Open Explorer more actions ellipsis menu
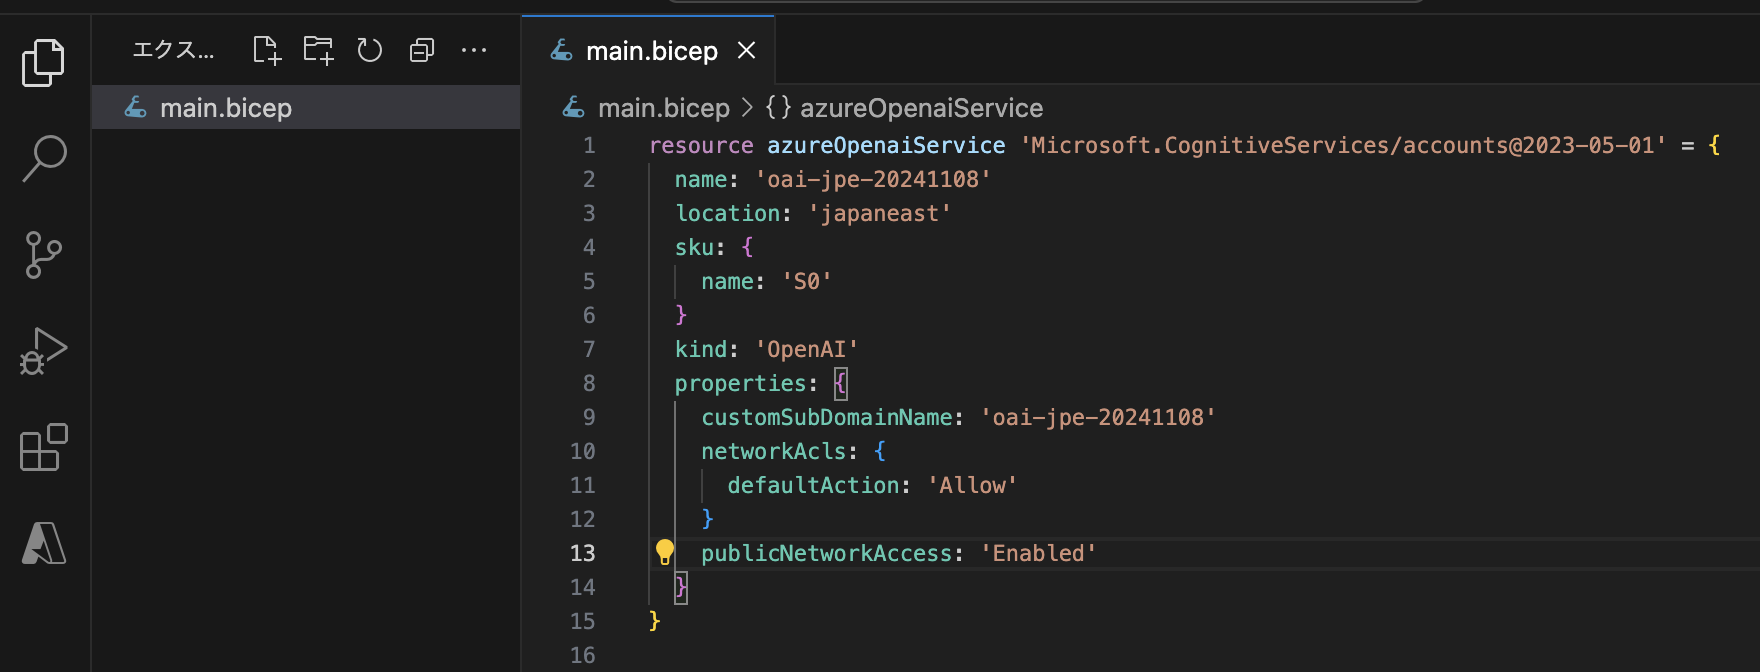The width and height of the screenshot is (1760, 672). tap(474, 50)
